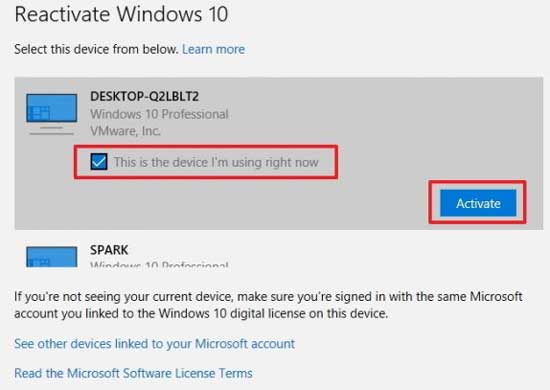
Task: Select the DESKTOP-Q2LBLT2 computer icon
Action: (52, 114)
